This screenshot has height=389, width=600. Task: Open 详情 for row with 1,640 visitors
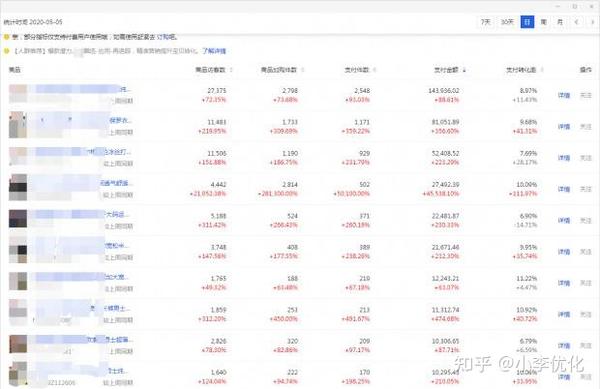pyautogui.click(x=564, y=377)
